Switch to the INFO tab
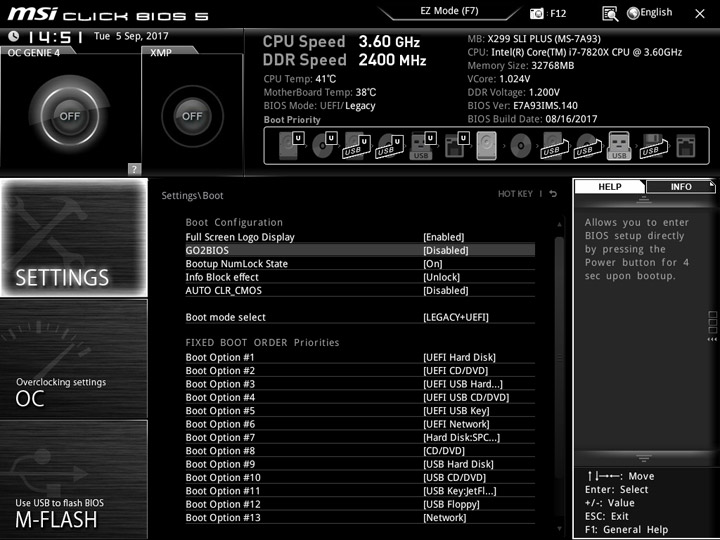720x540 pixels. [681, 186]
